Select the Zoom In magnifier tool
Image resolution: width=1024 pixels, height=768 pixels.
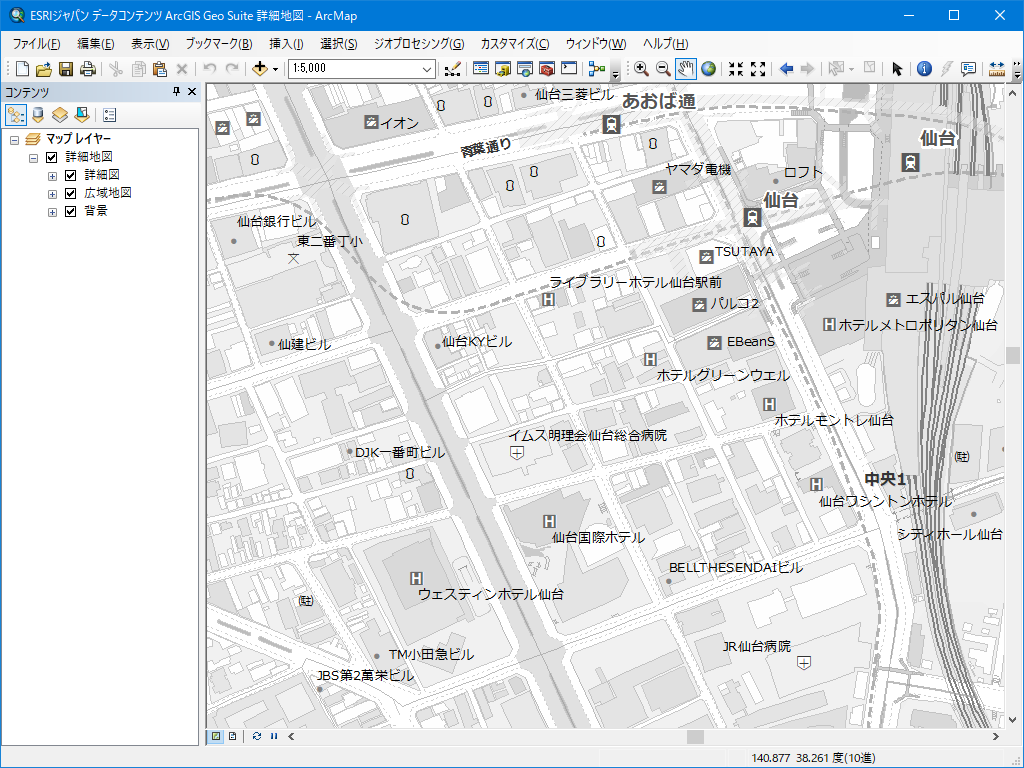641,69
